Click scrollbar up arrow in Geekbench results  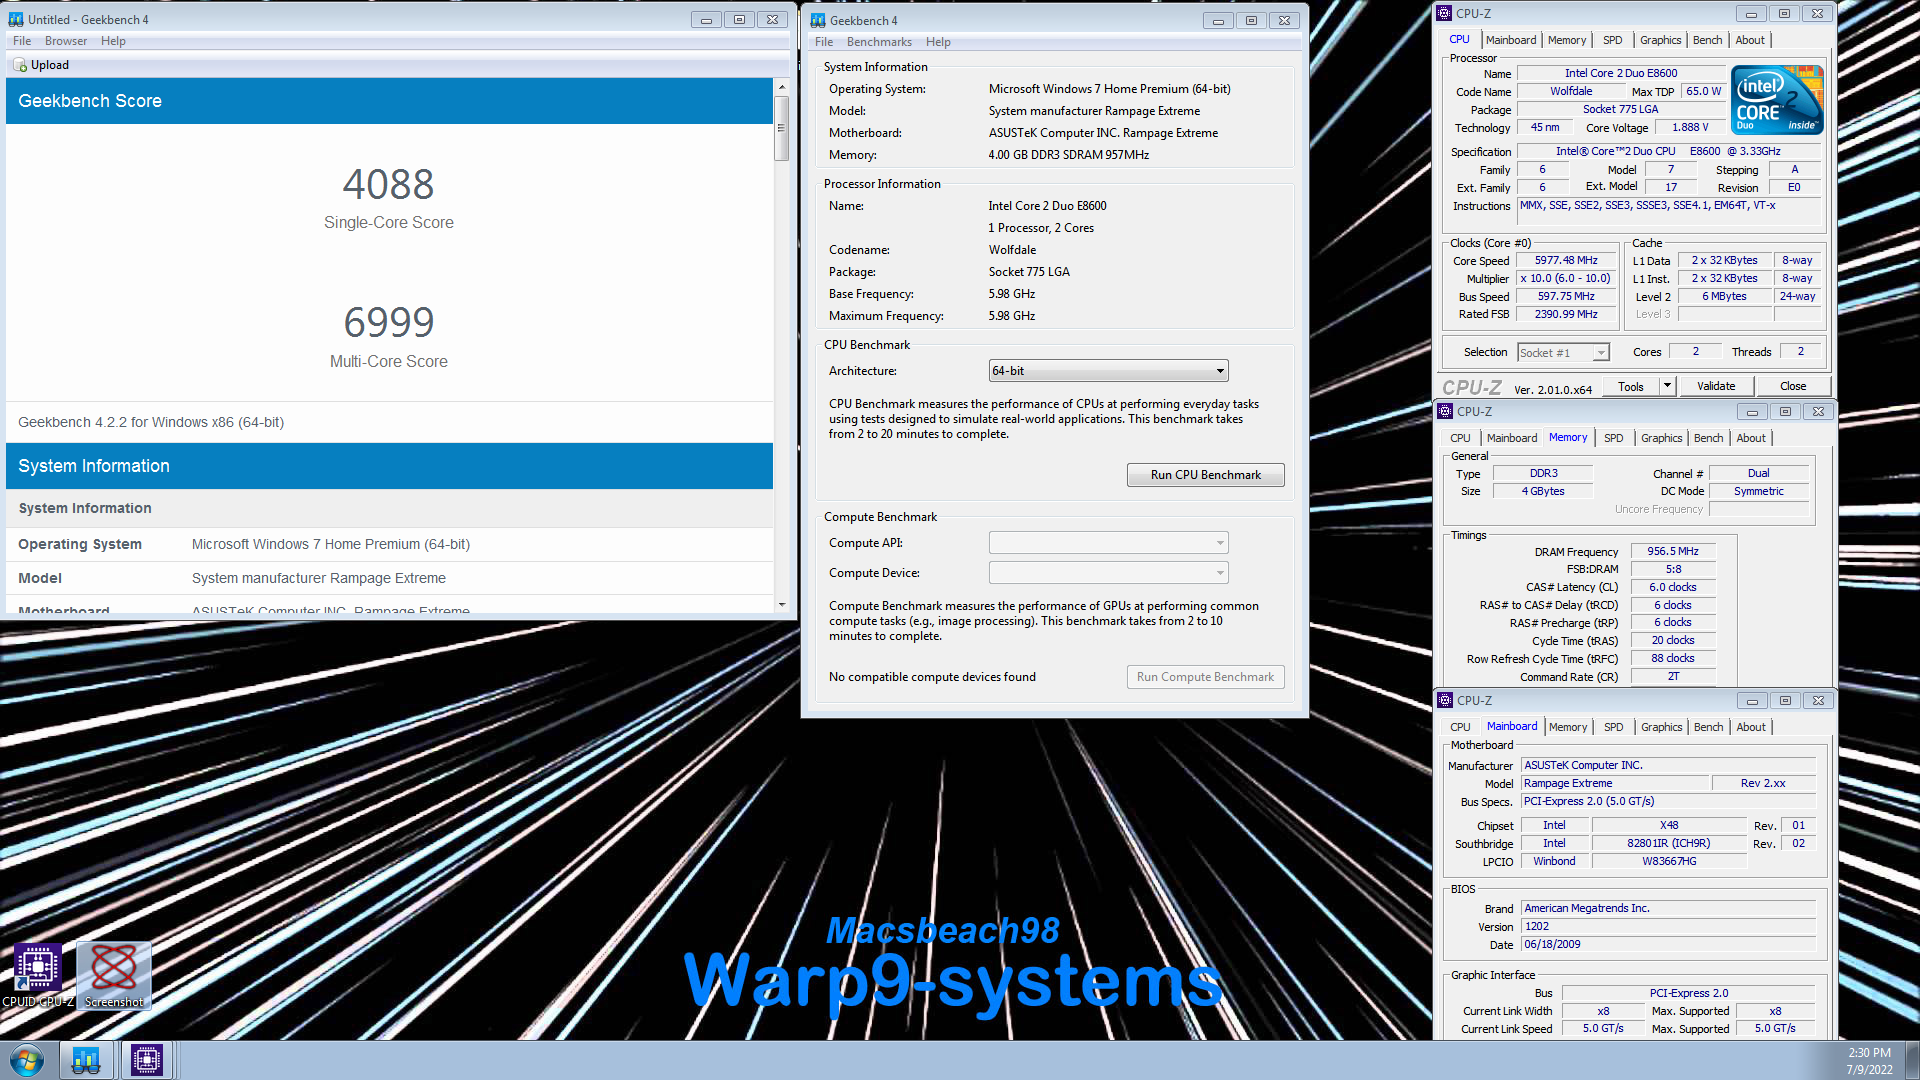point(782,88)
